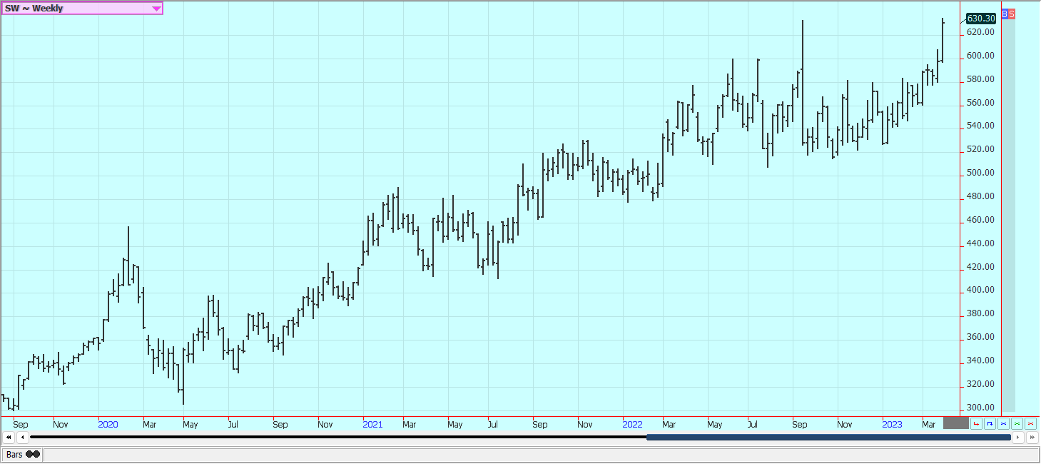Image resolution: width=1042 pixels, height=464 pixels.
Task: Click the 460.00 price axis label
Action: tap(980, 220)
